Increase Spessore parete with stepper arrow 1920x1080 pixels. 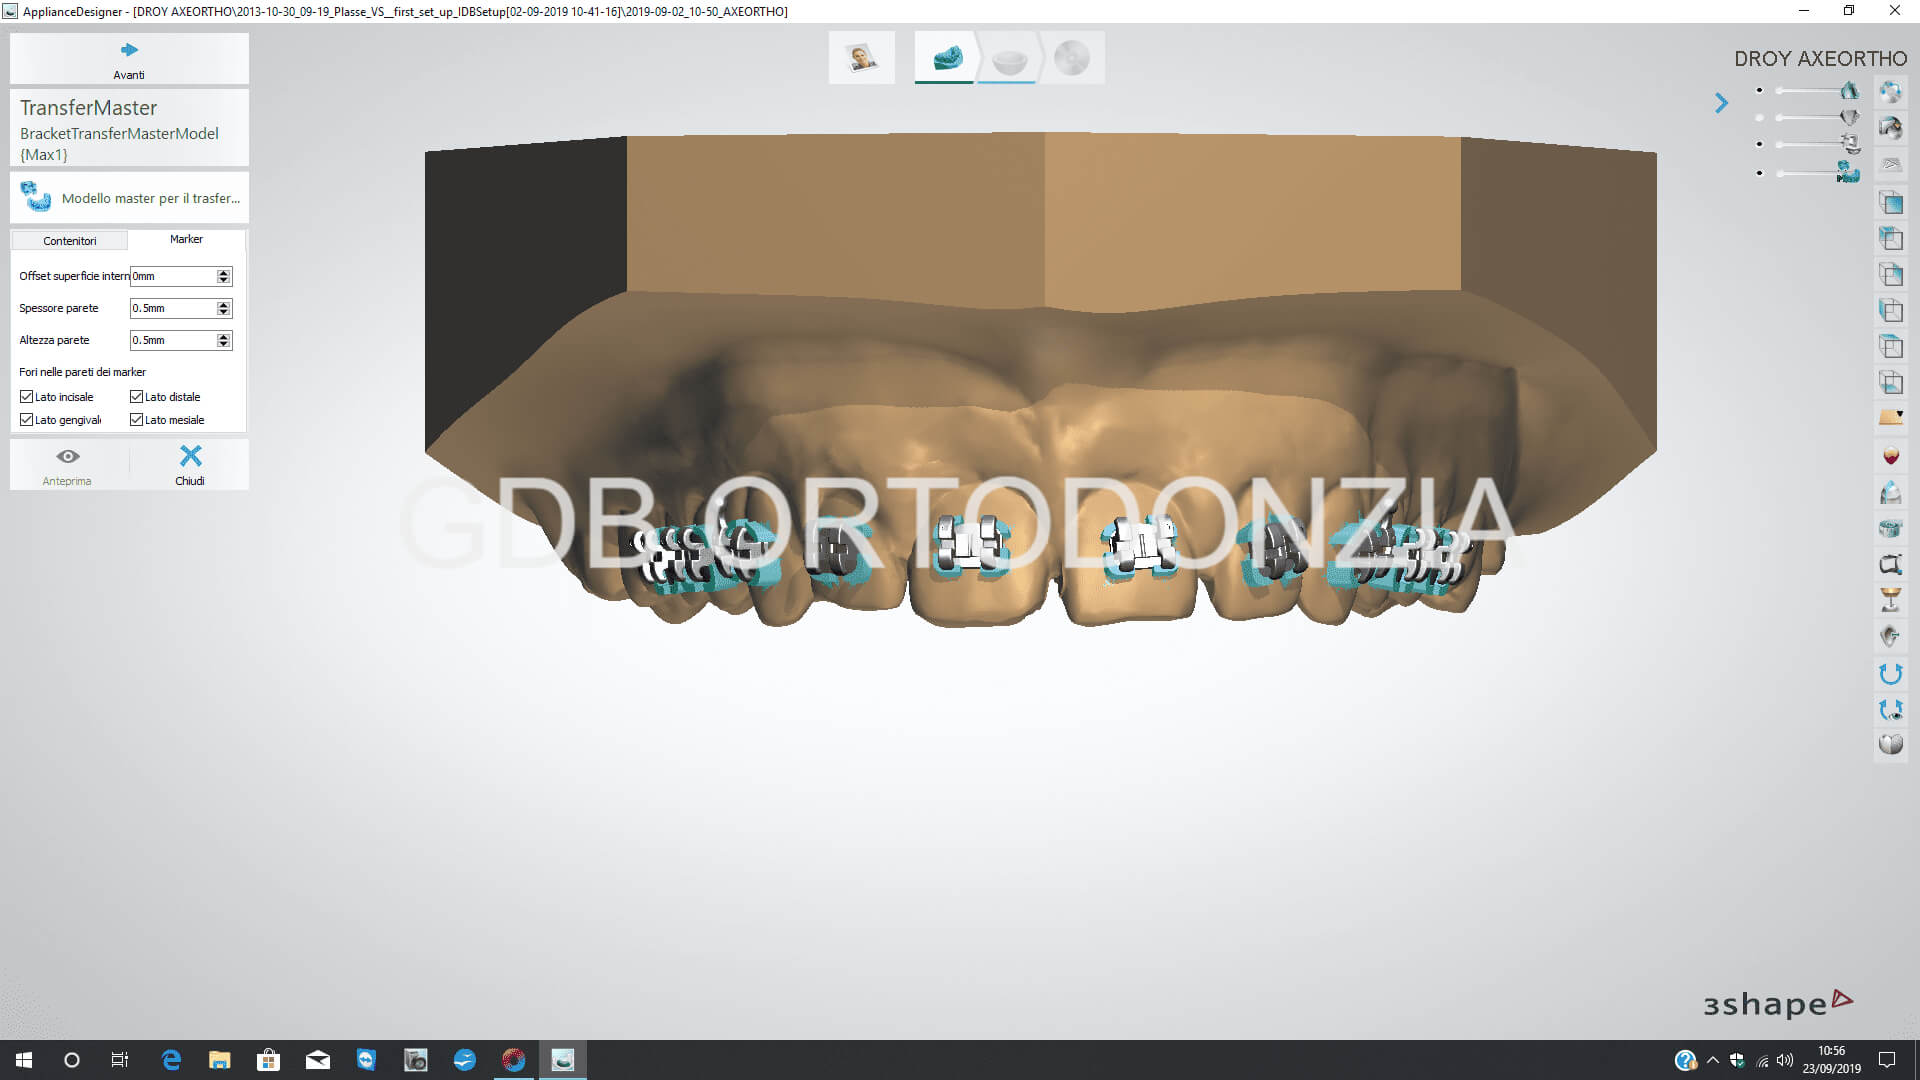pos(224,304)
